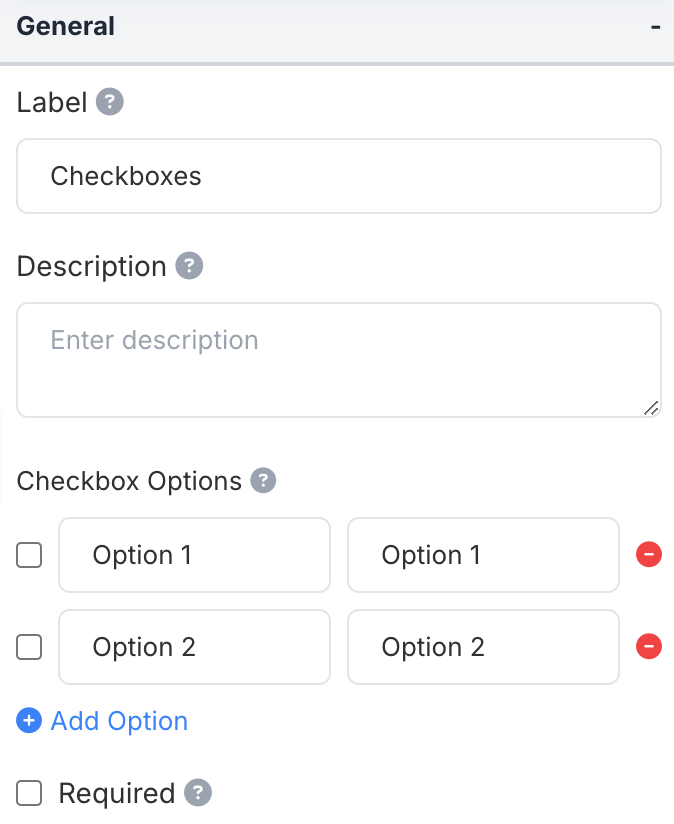The height and width of the screenshot is (824, 674).
Task: Edit the first Option 1 label field
Action: coord(194,555)
